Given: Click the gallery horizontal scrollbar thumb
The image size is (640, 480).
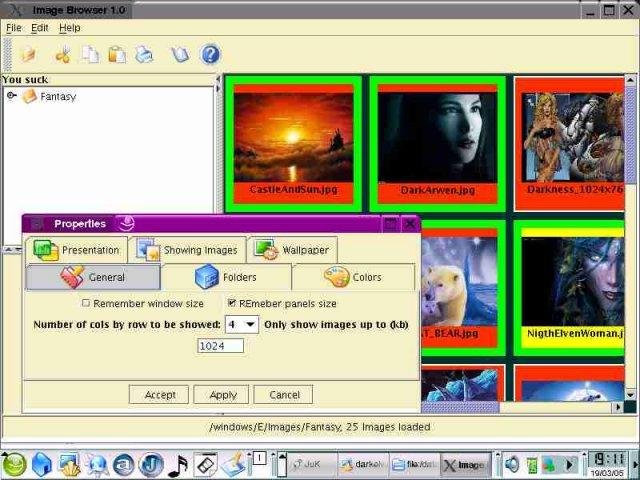Looking at the screenshot, I should 460,407.
